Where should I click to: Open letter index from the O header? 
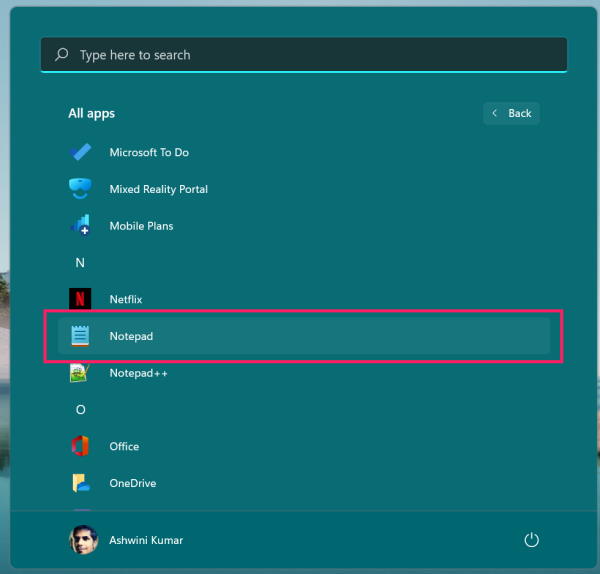tap(80, 409)
